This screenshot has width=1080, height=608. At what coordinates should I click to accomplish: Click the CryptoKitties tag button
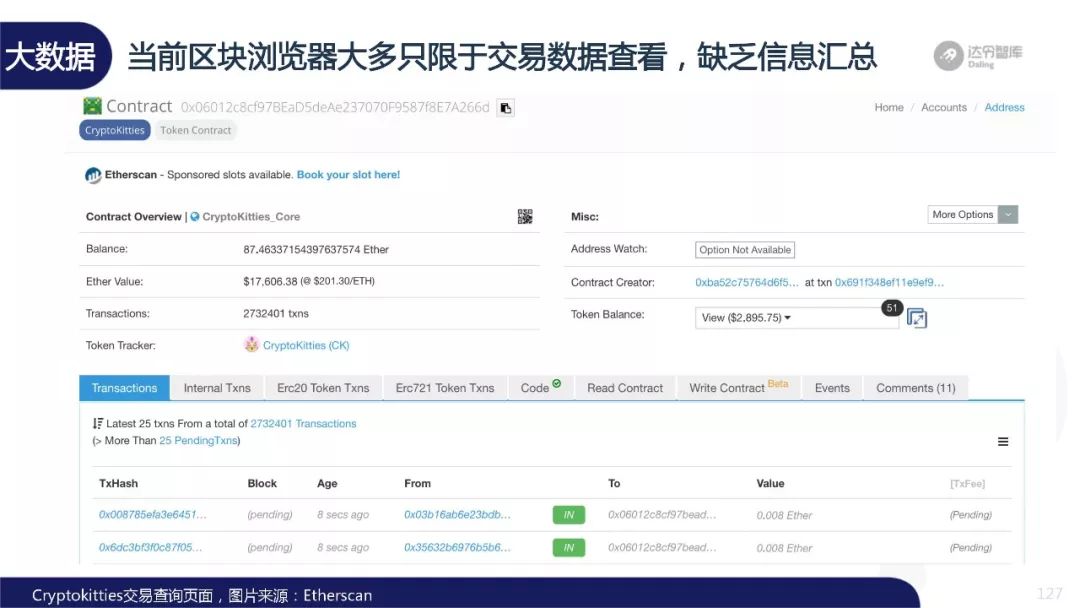[115, 130]
